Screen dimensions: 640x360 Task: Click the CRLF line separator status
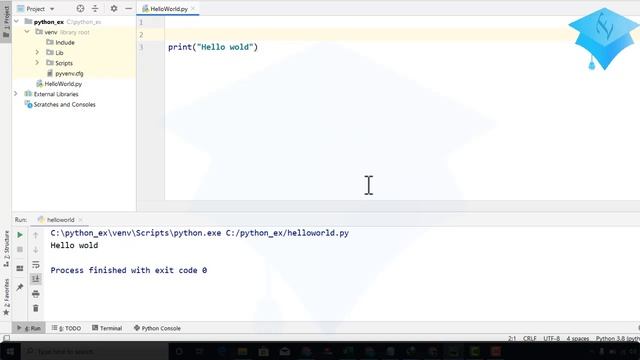click(529, 338)
